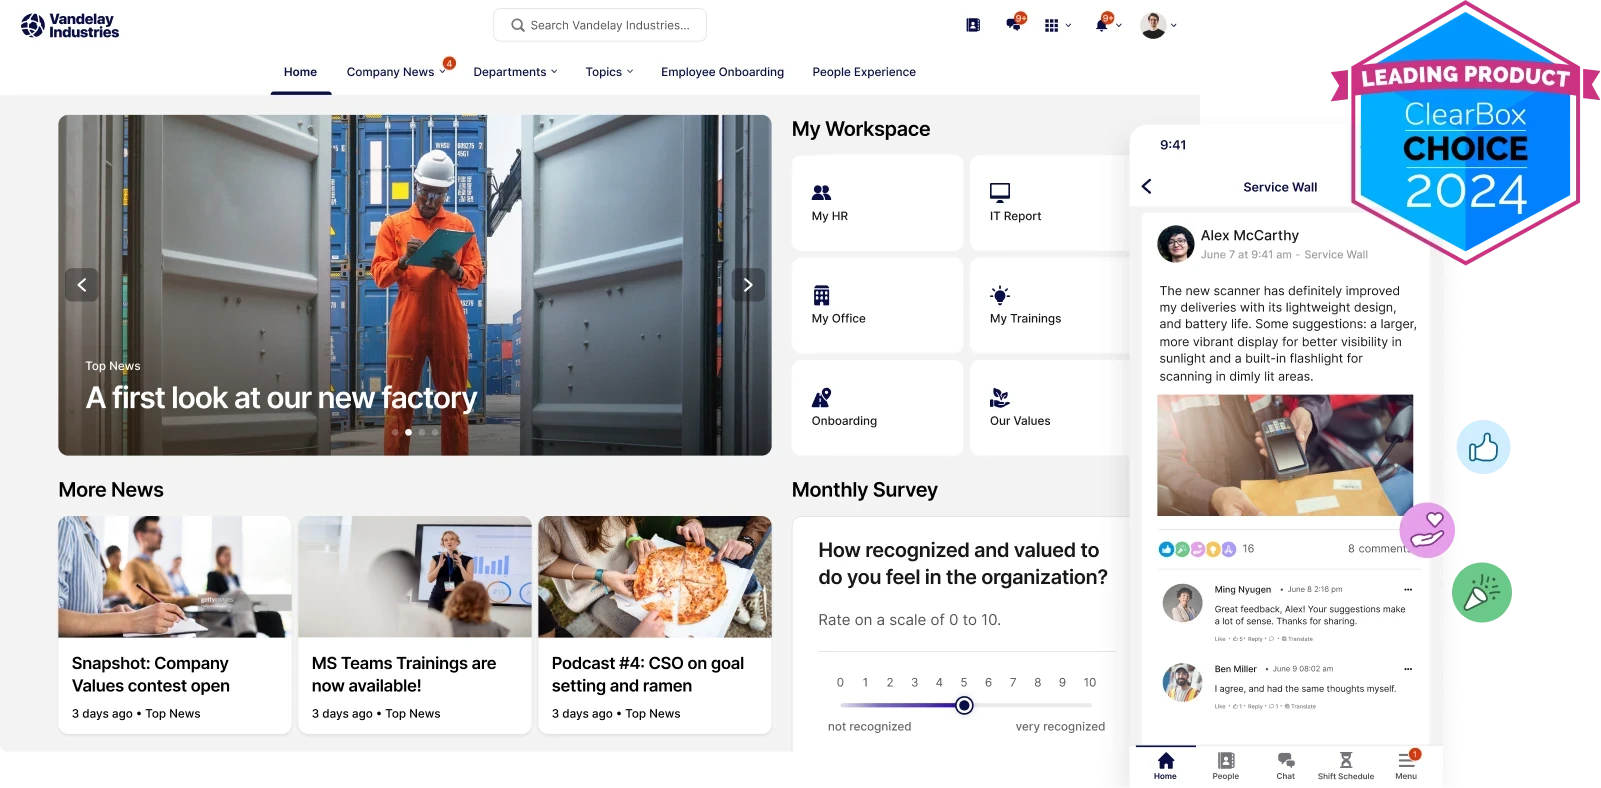This screenshot has width=1601, height=788.
Task: Open the My Office workspace tile
Action: 877,305
